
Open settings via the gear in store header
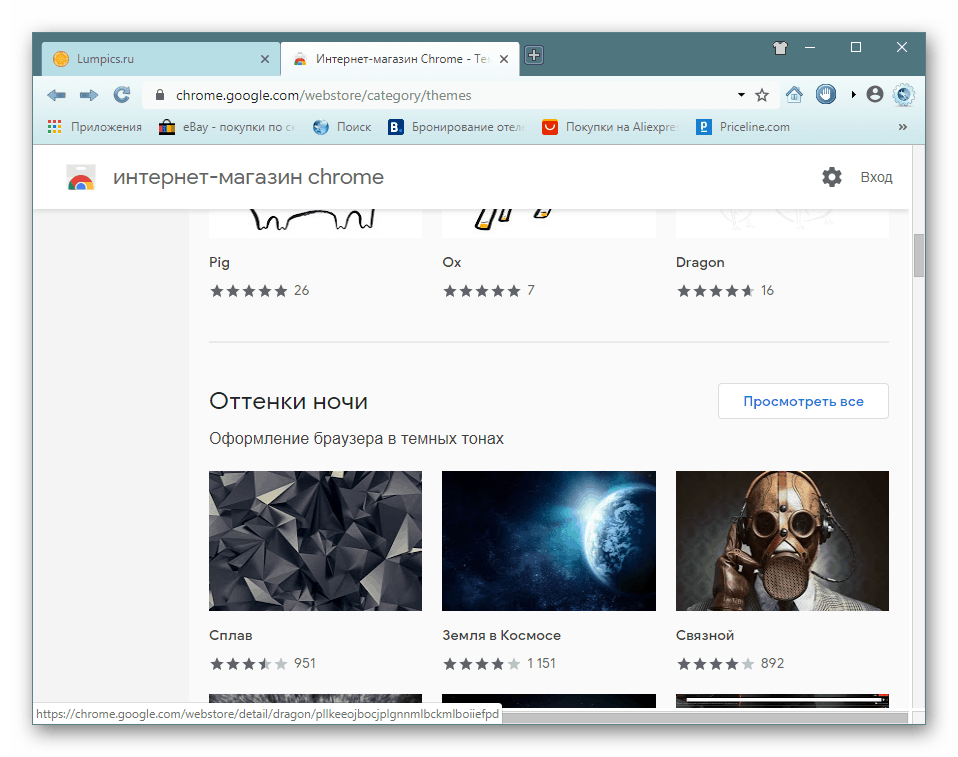[x=832, y=177]
